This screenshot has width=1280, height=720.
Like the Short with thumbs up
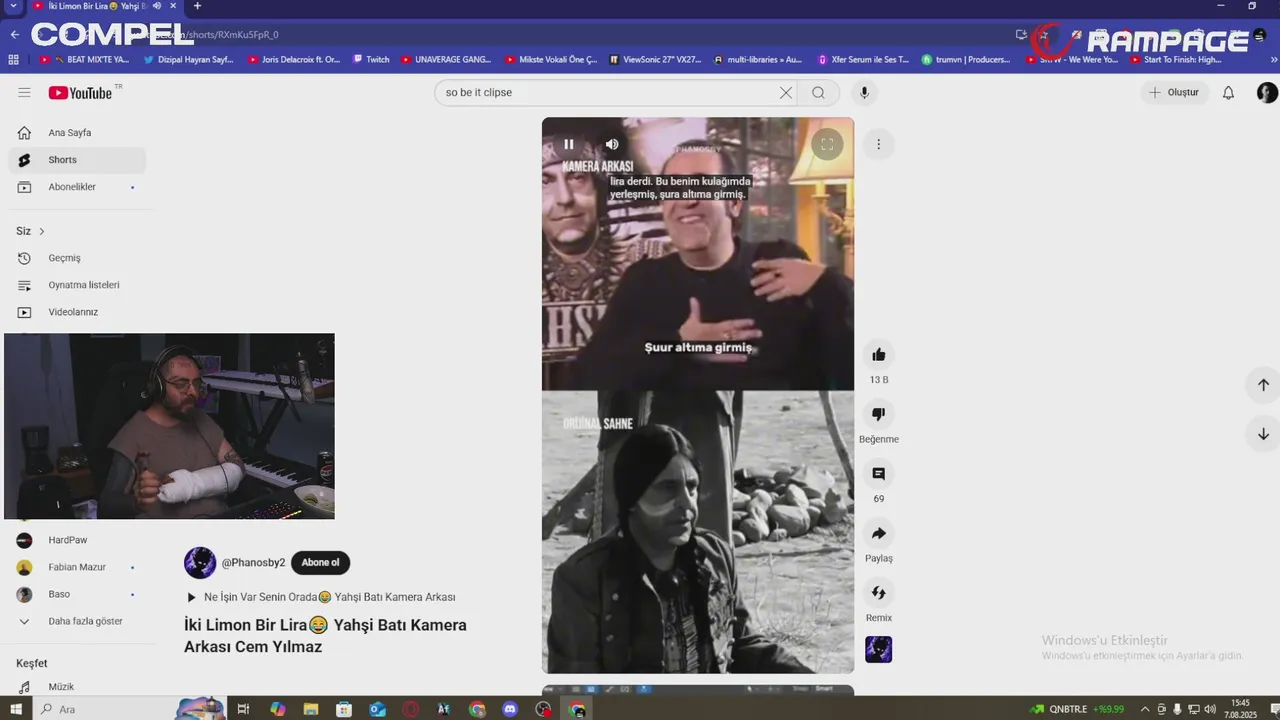pos(878,354)
